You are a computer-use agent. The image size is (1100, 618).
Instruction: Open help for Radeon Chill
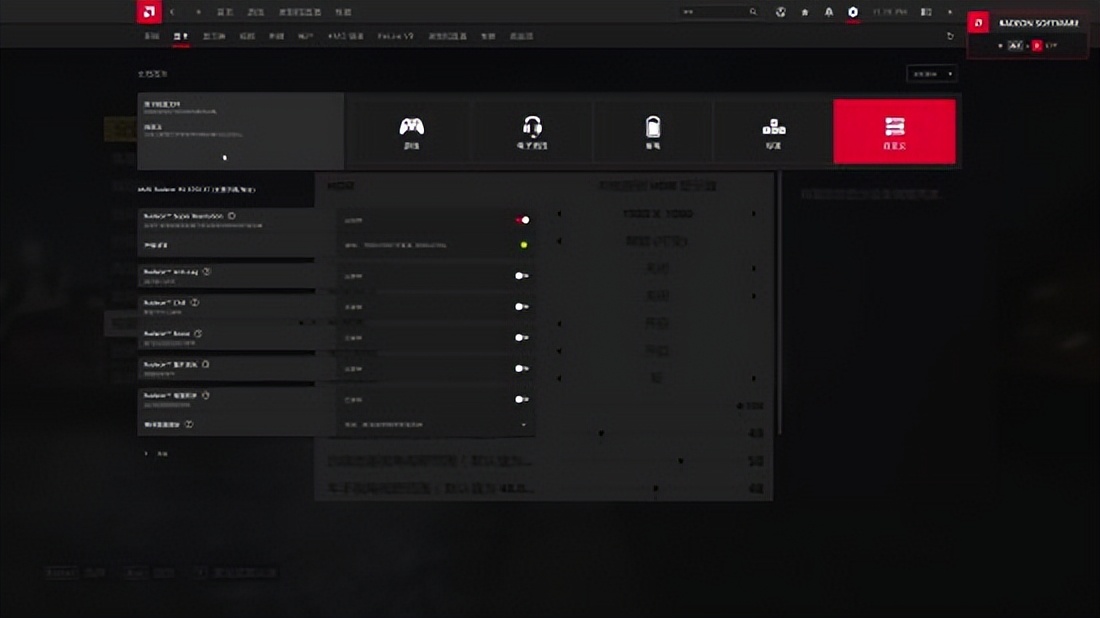point(195,302)
